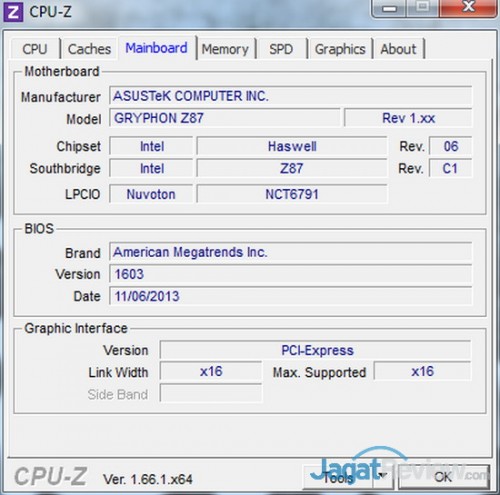This screenshot has width=500, height=495.
Task: Switch to the Graphics tab
Action: point(340,49)
